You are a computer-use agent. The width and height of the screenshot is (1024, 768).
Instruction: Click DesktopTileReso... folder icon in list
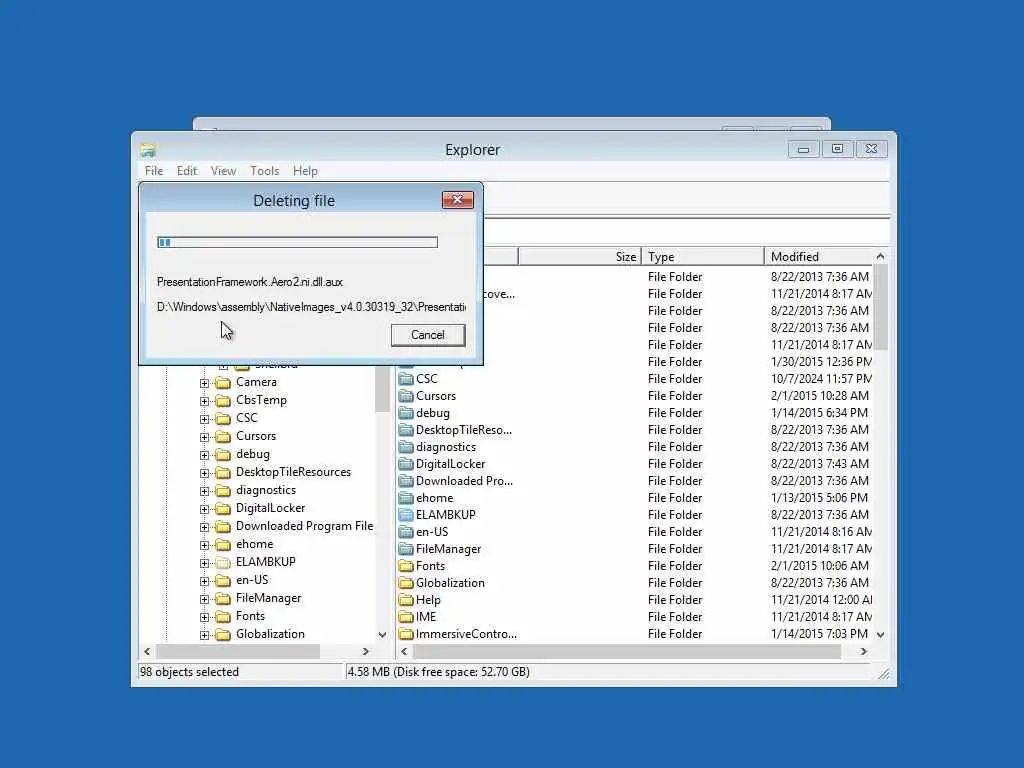[x=406, y=430]
